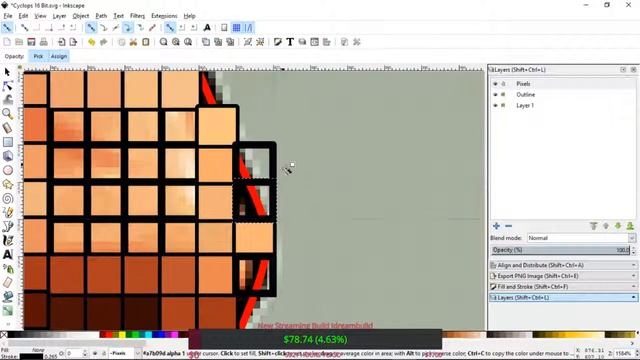
Task: Open Text and Font dialog icon
Action: (290, 42)
